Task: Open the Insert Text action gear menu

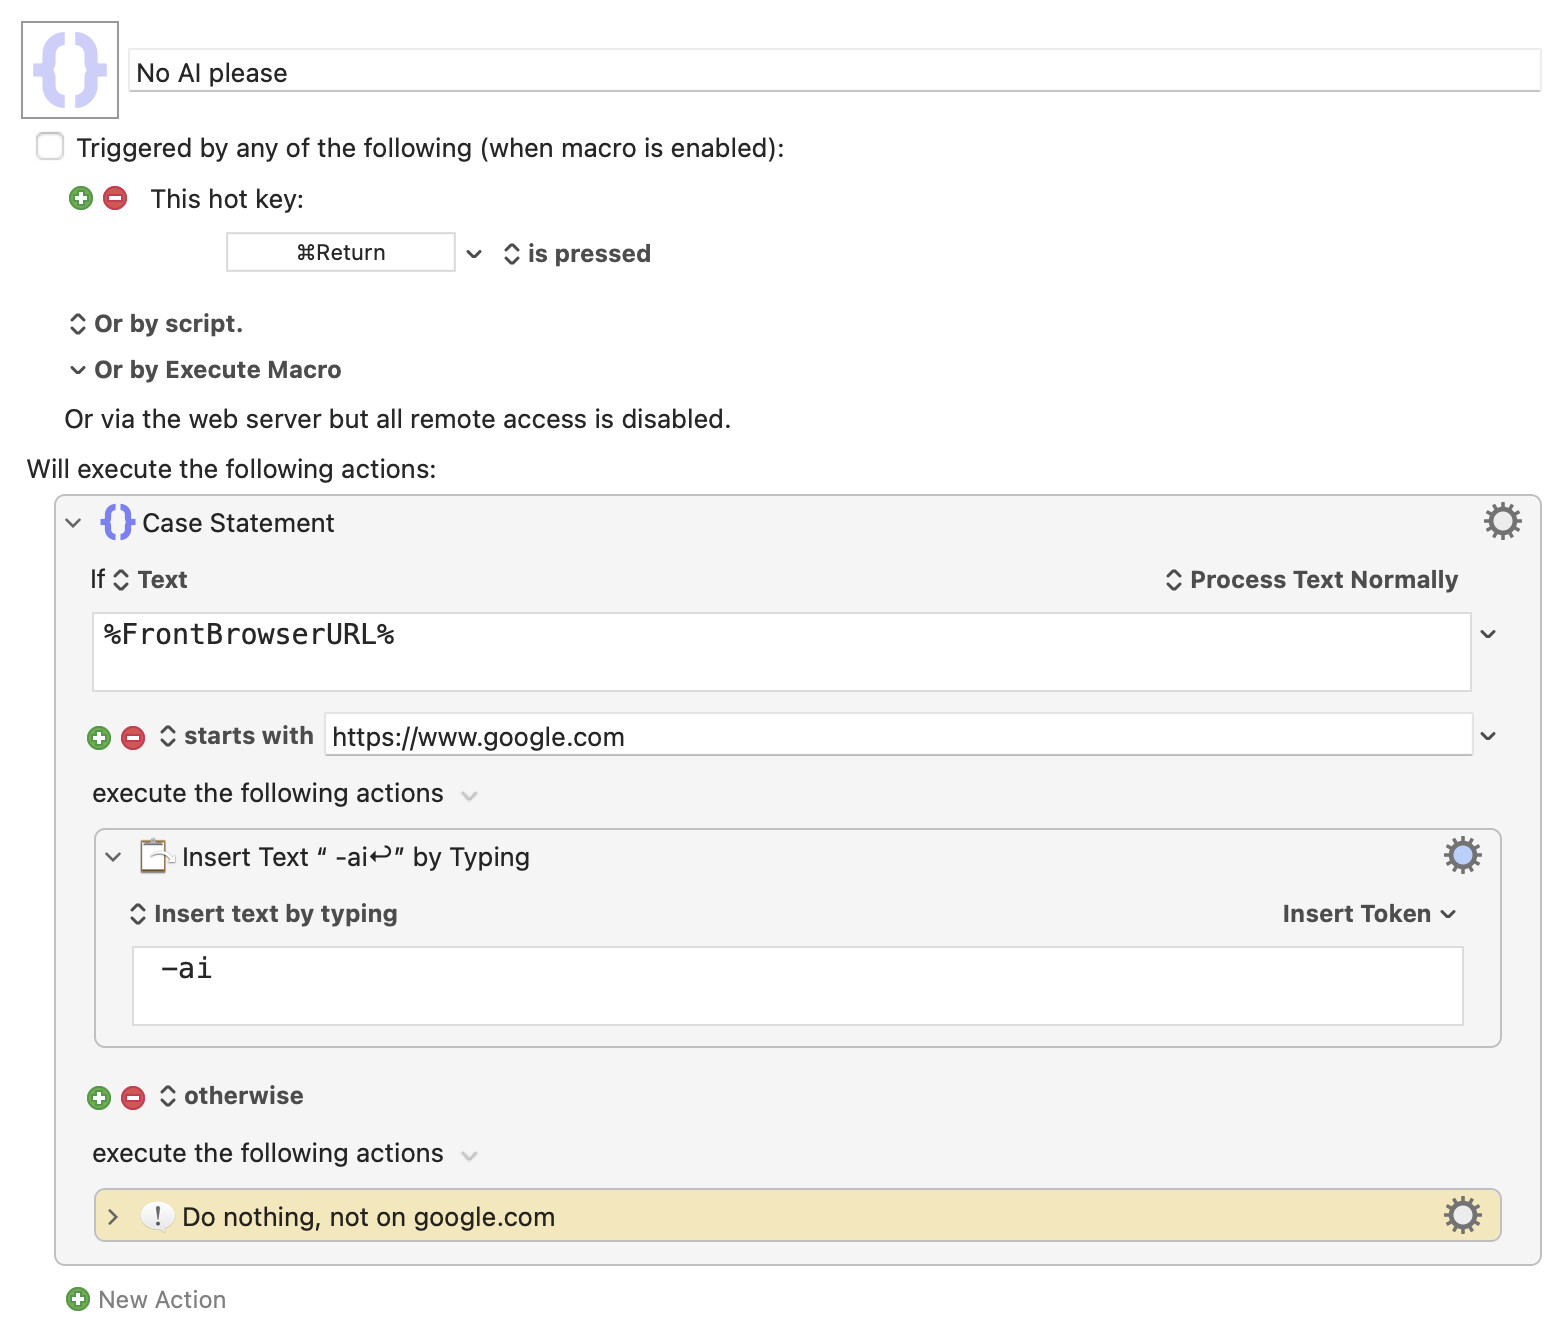Action: pos(1462,855)
